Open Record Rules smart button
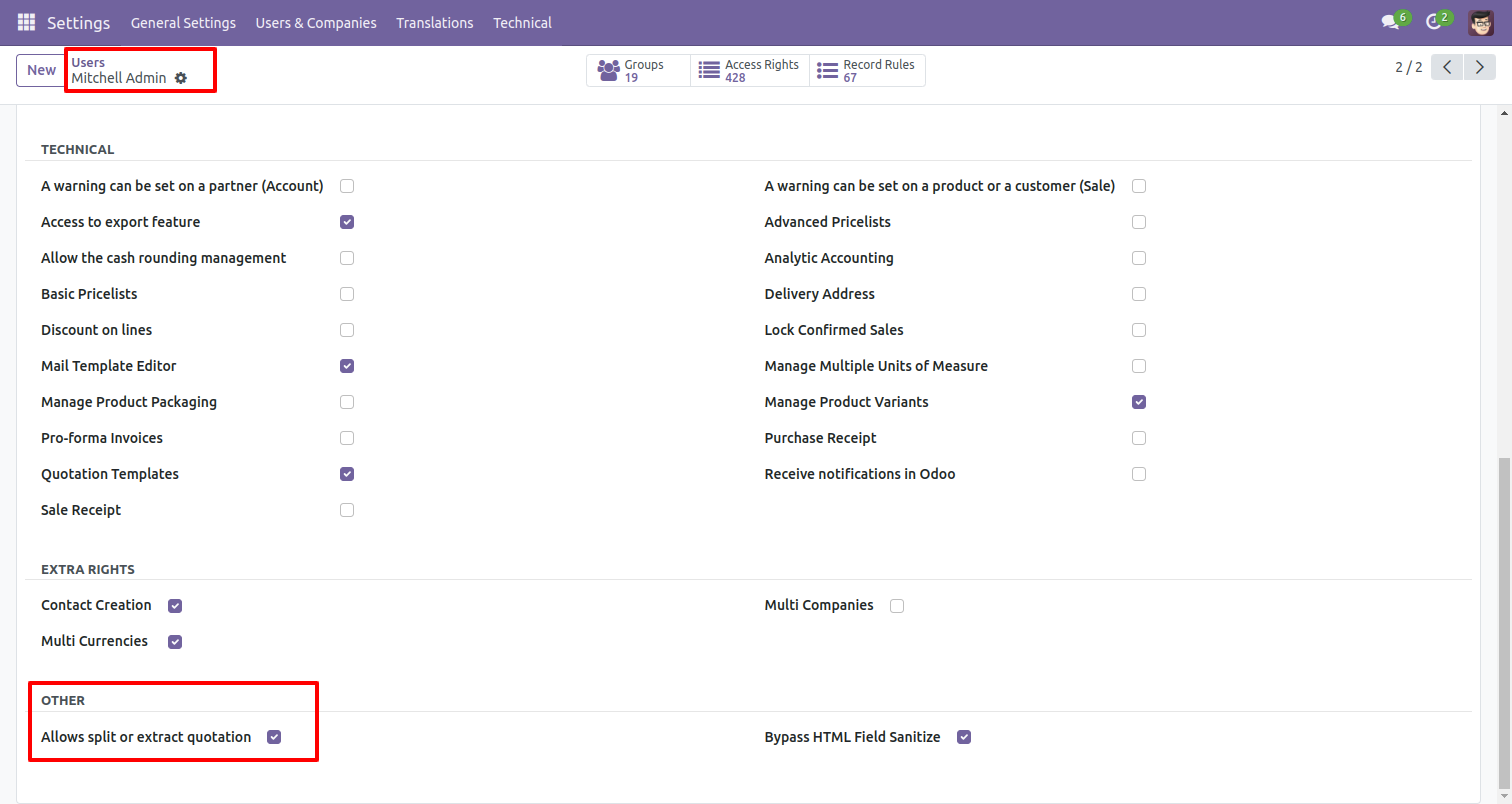The width and height of the screenshot is (1512, 804). pyautogui.click(x=867, y=70)
